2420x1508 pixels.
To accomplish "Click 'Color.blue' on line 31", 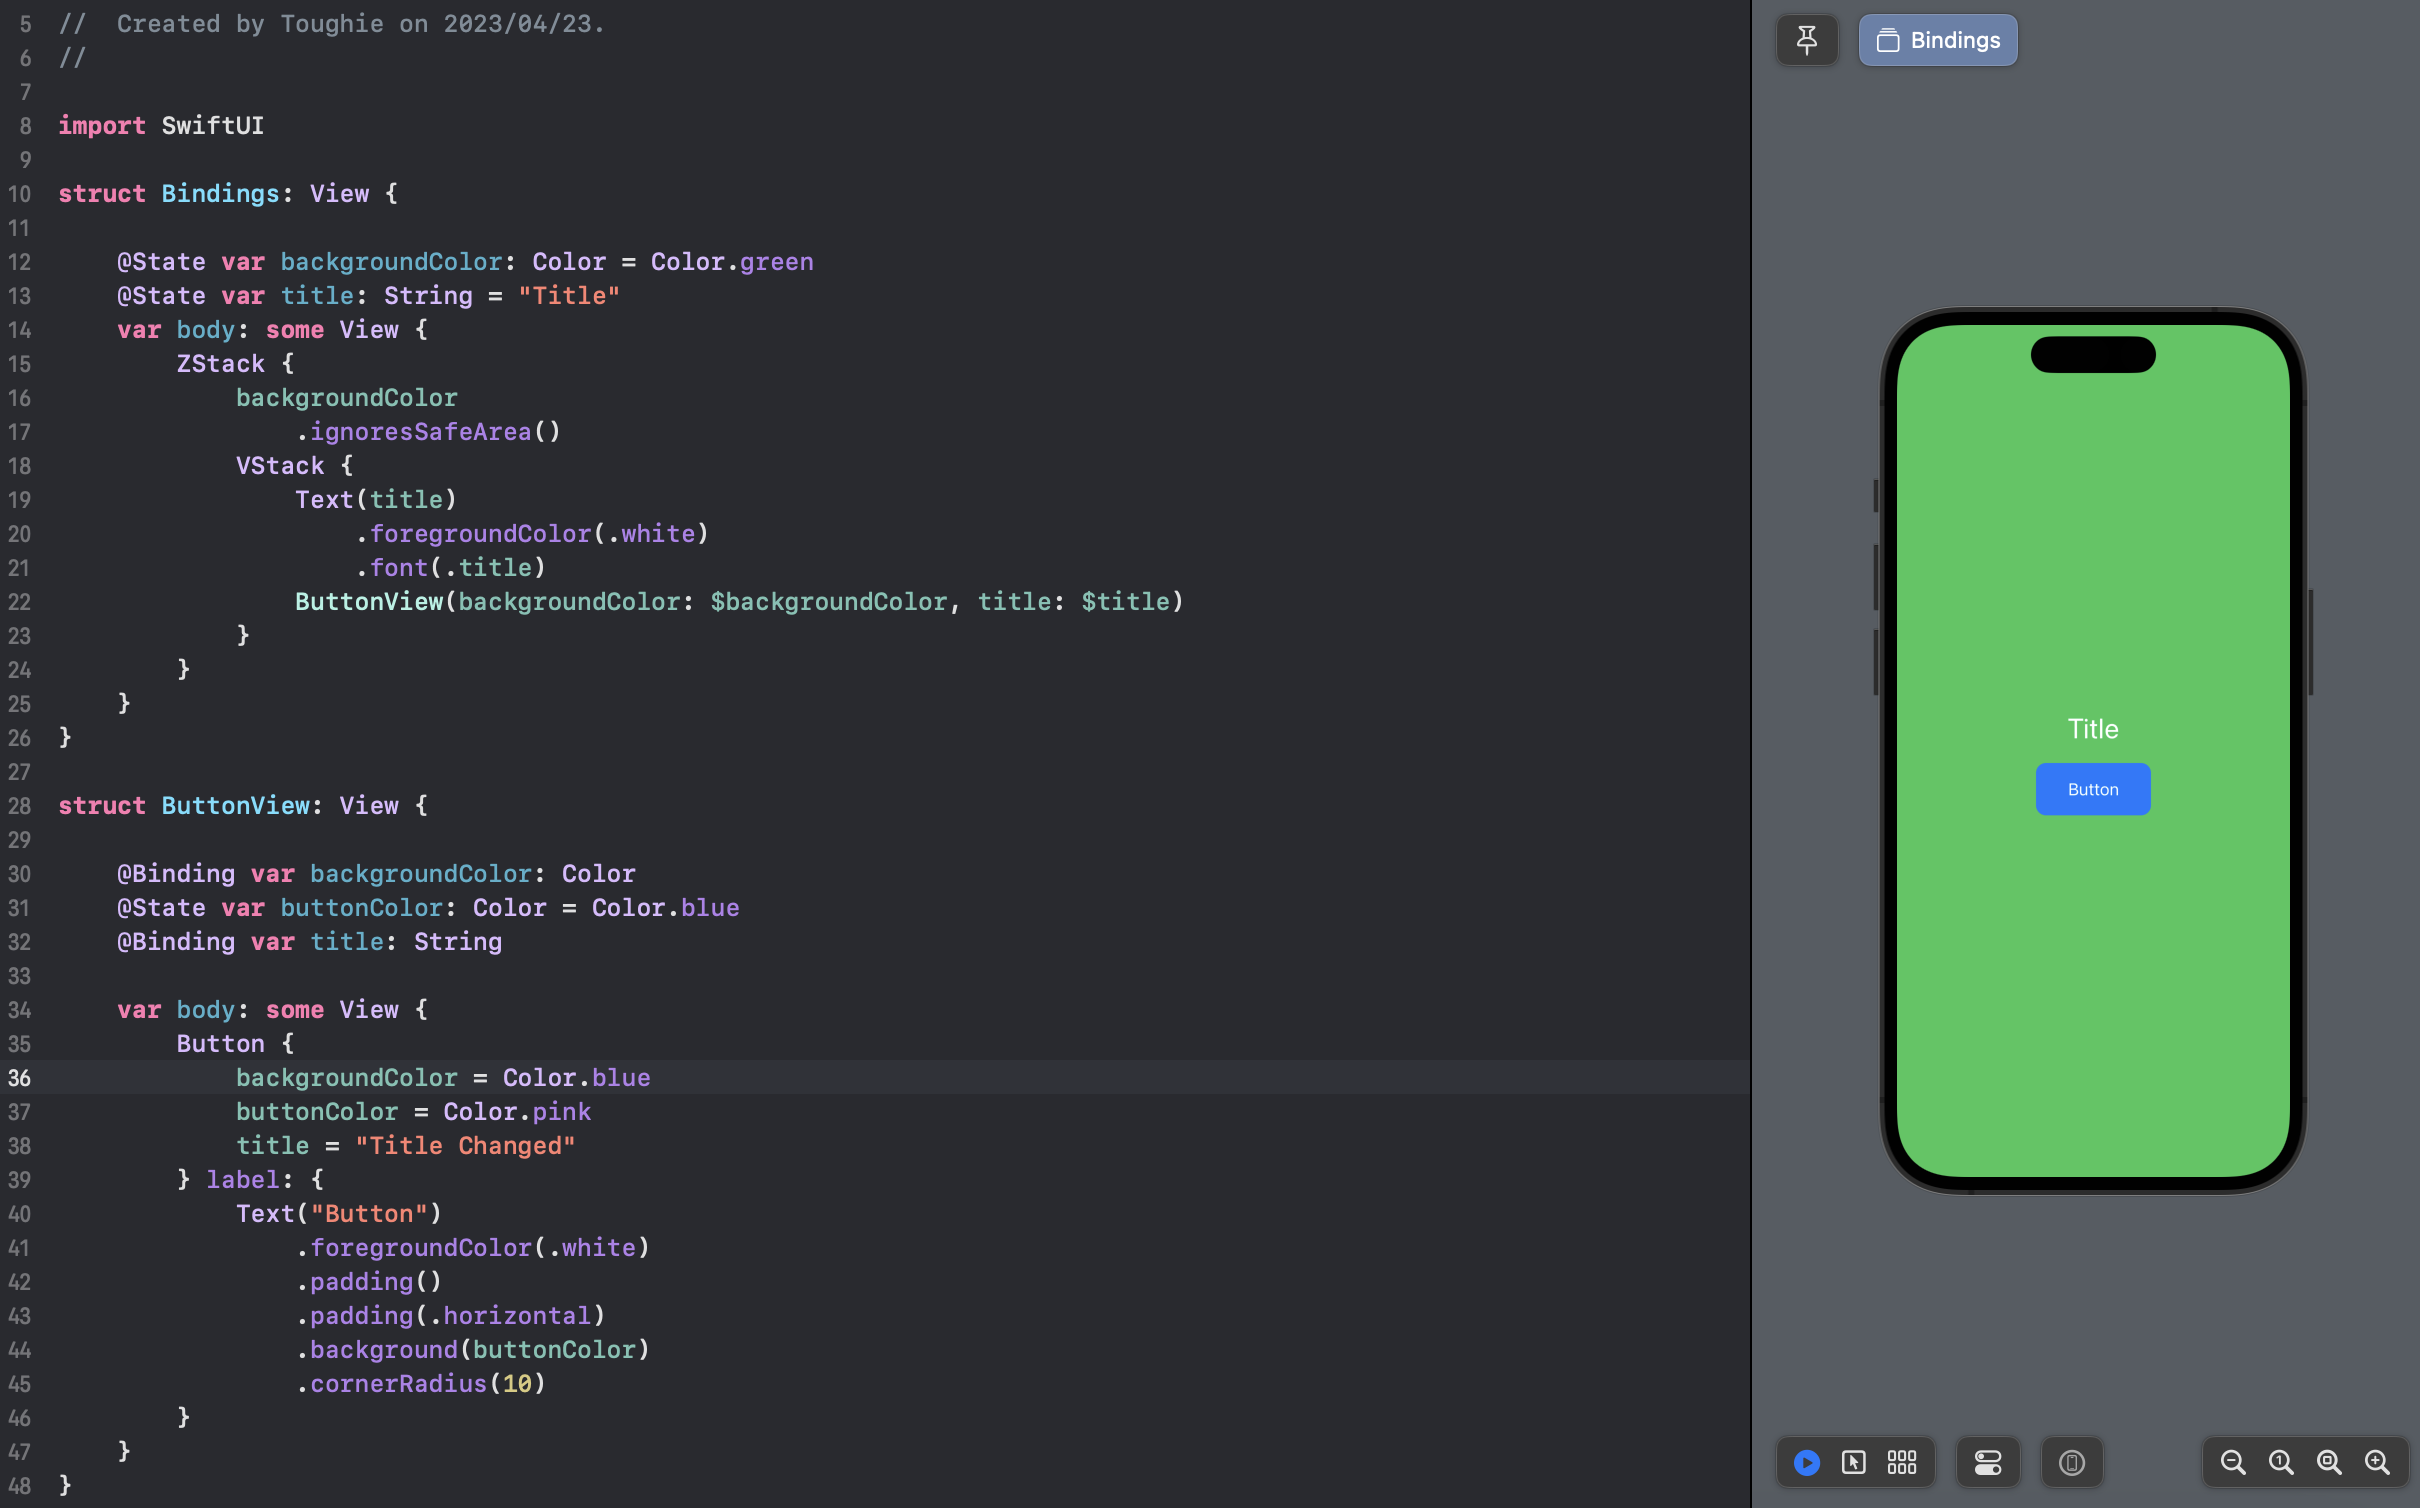I will (665, 908).
